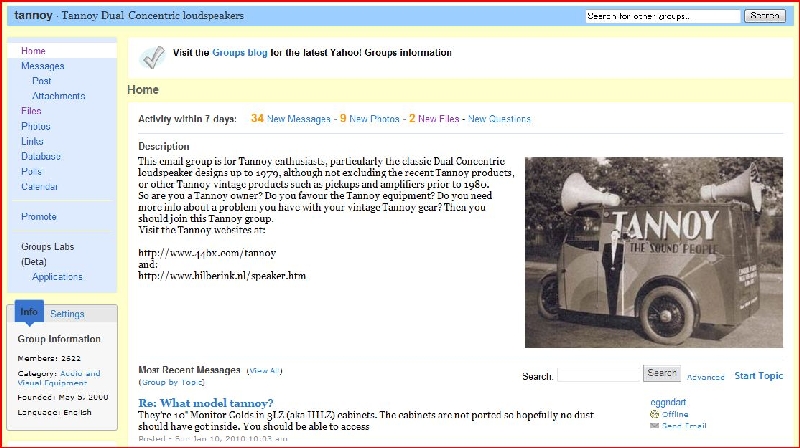Click the offline status icon under eggndart

tap(655, 414)
